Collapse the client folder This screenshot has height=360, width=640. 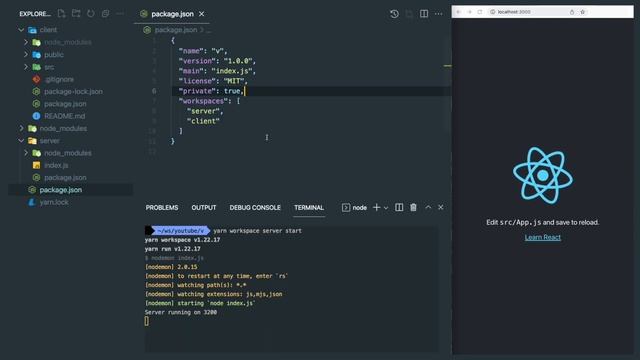coord(21,30)
